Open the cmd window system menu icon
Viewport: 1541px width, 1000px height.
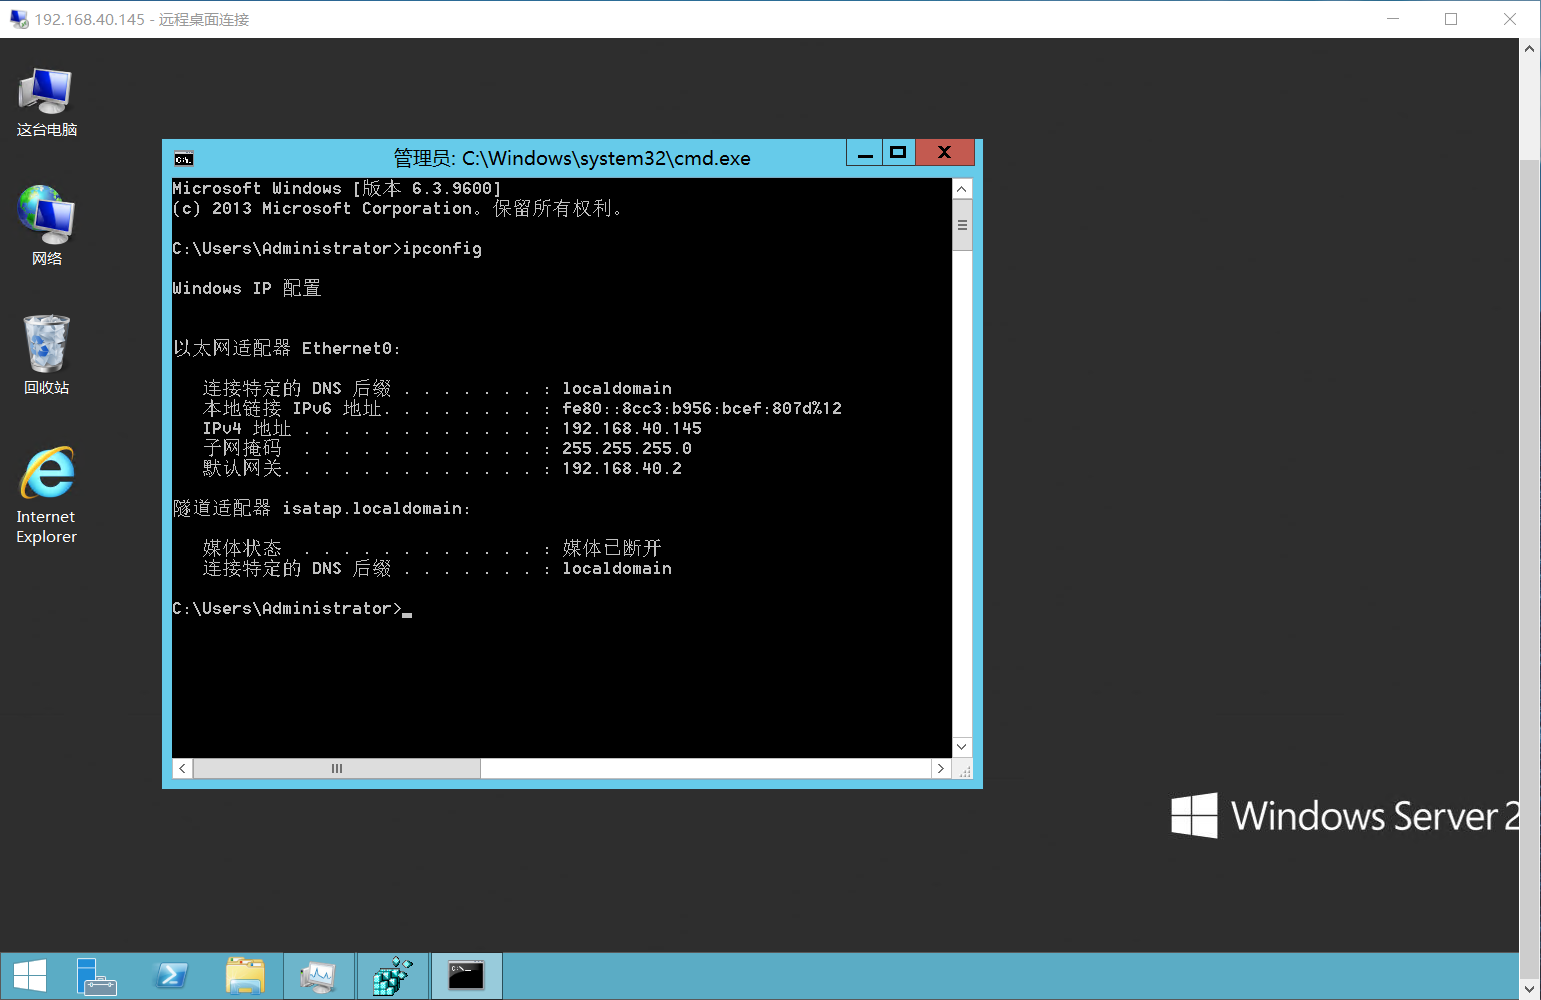(x=183, y=158)
